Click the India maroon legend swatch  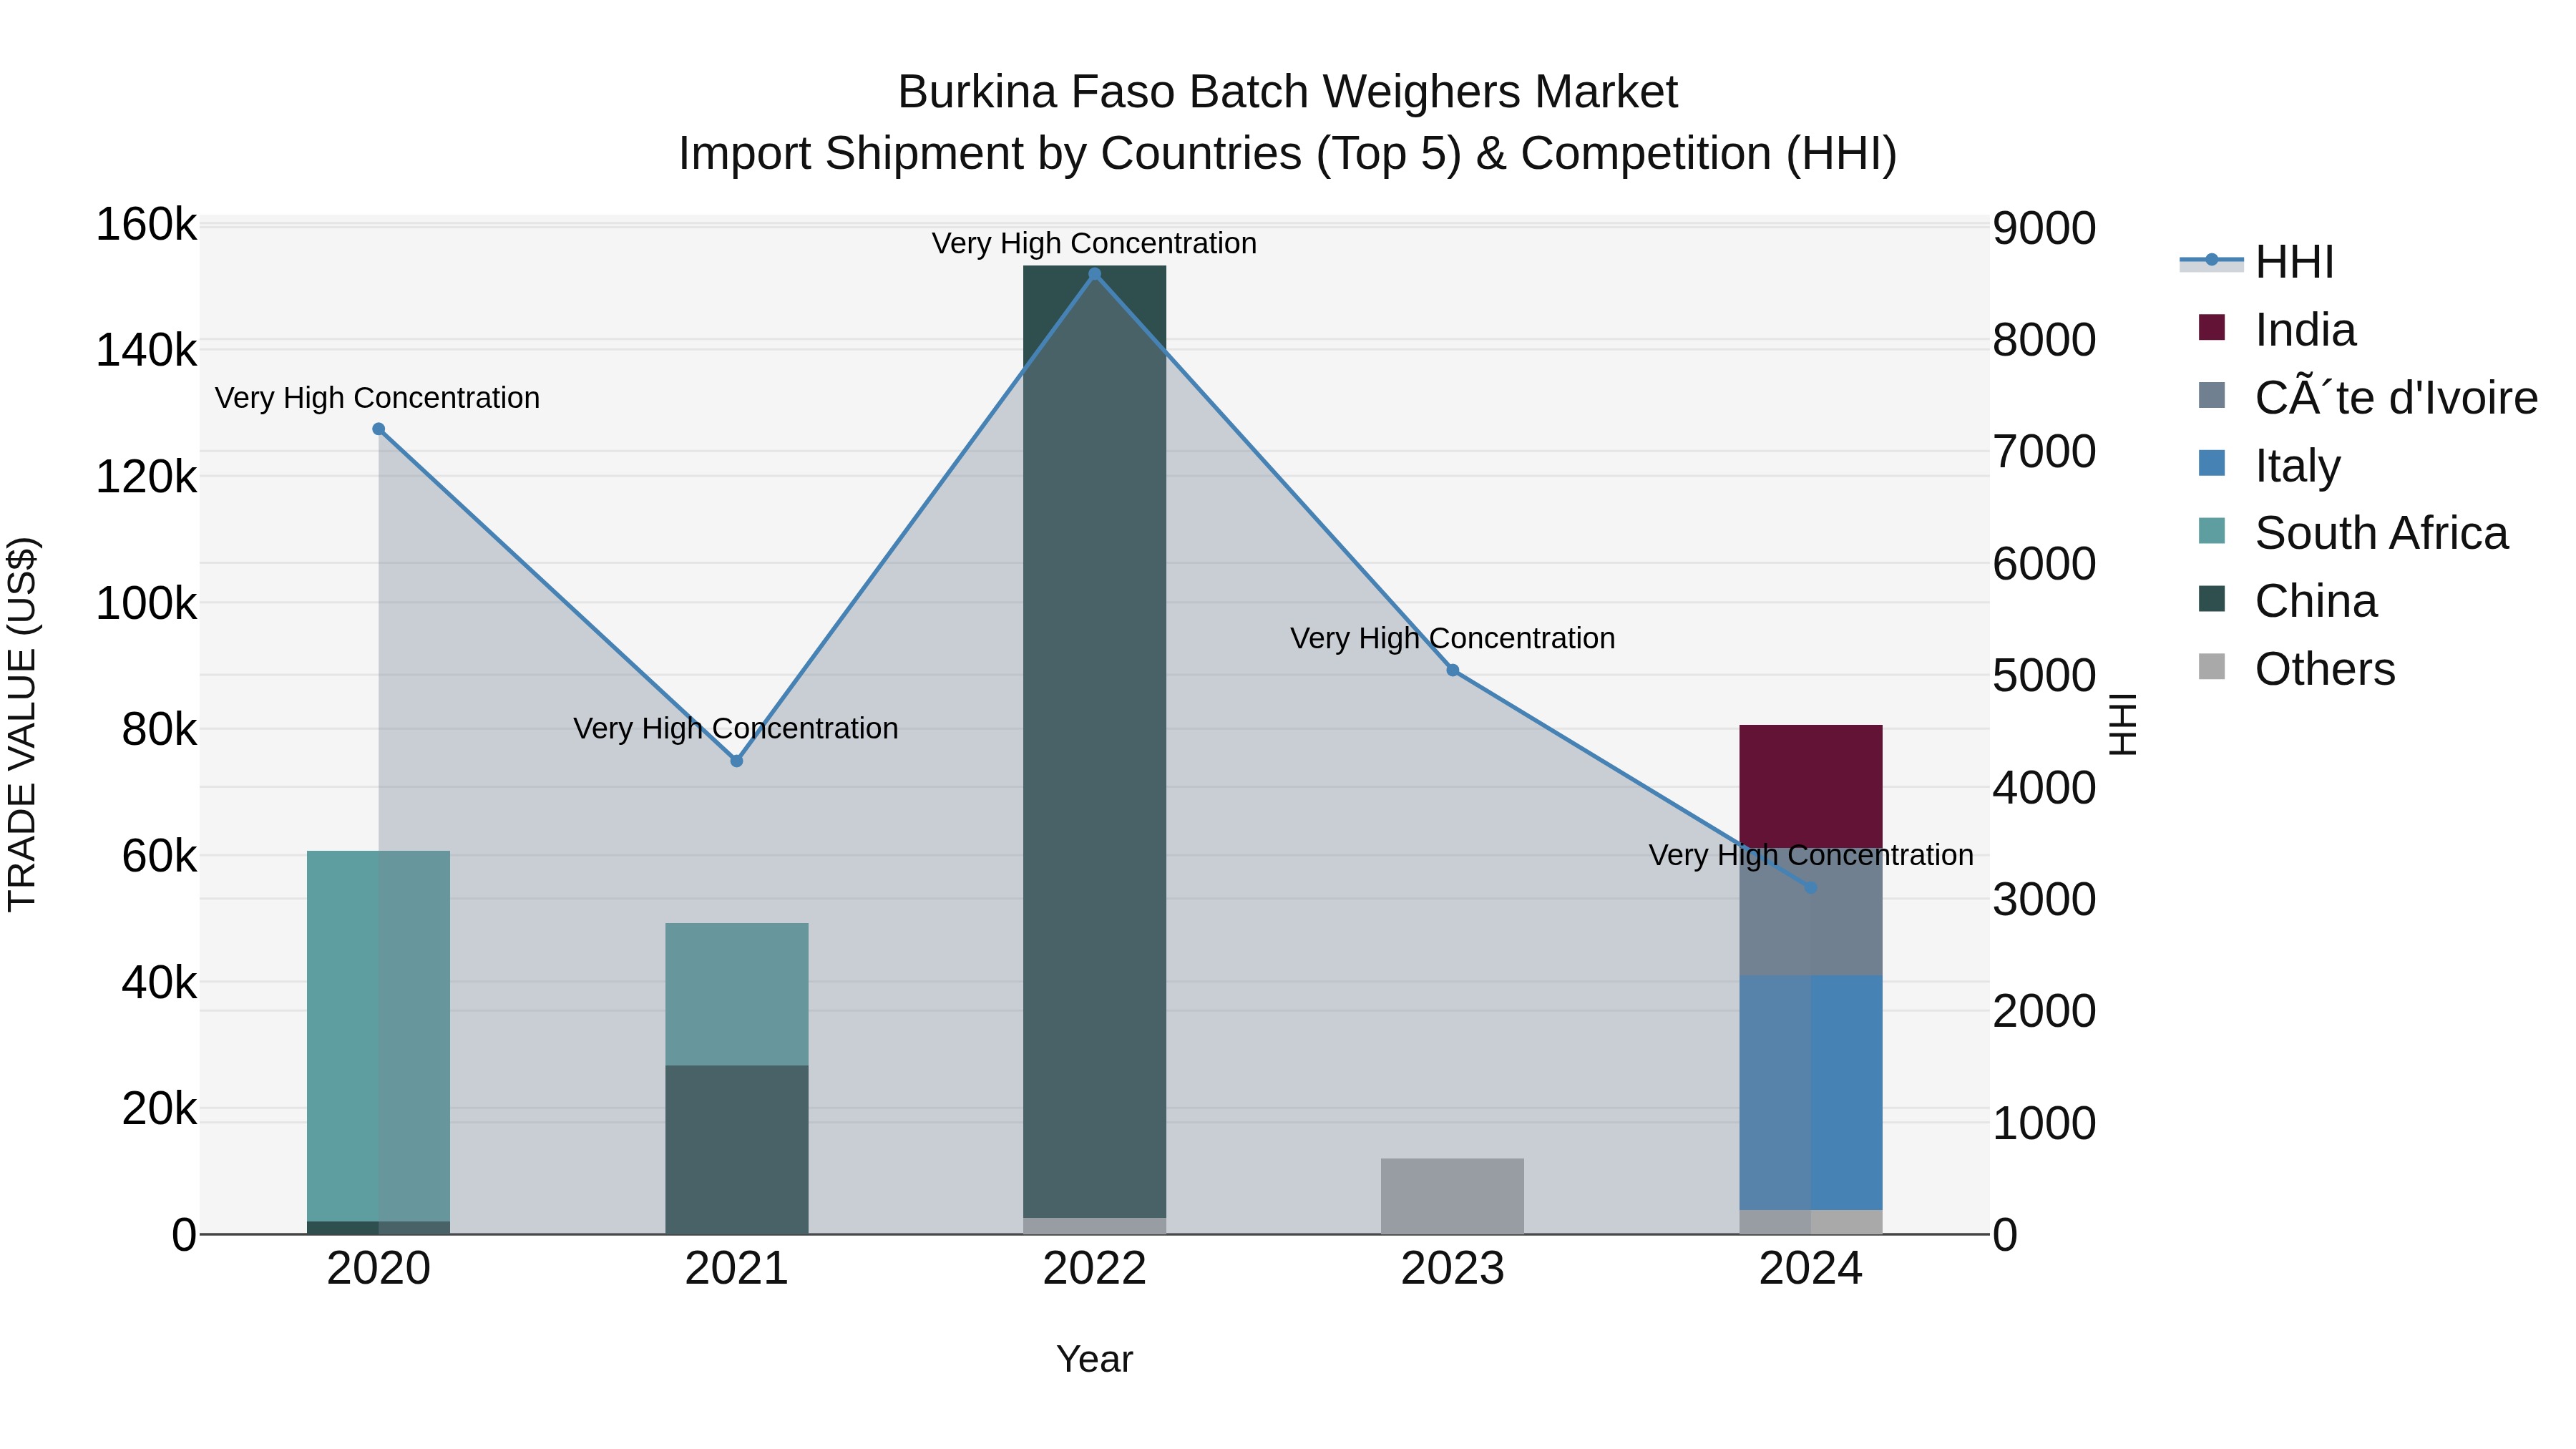click(x=2212, y=328)
